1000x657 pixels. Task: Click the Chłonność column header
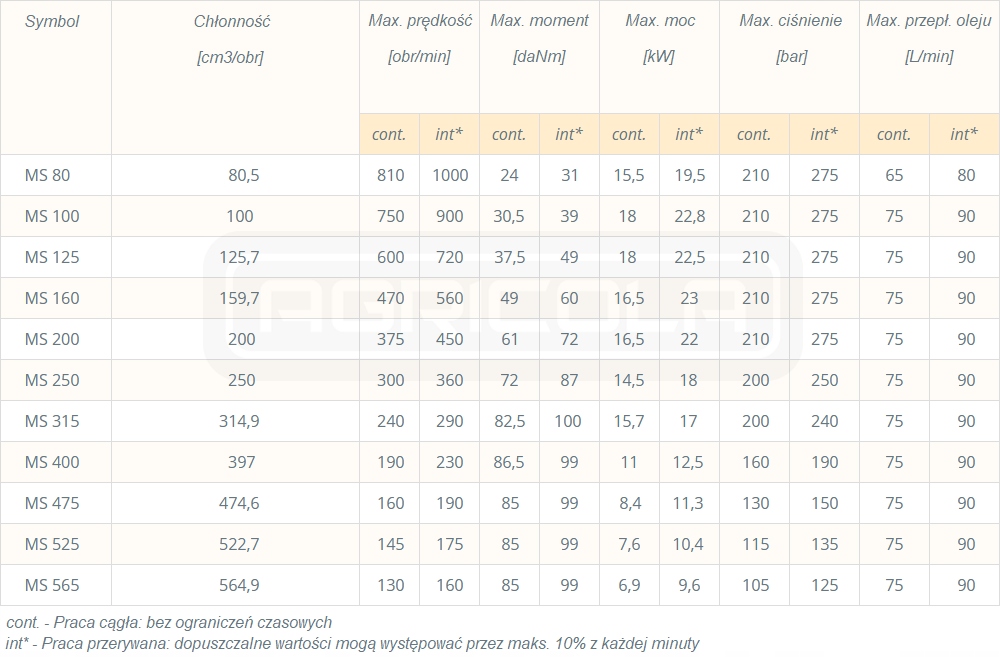pyautogui.click(x=232, y=21)
